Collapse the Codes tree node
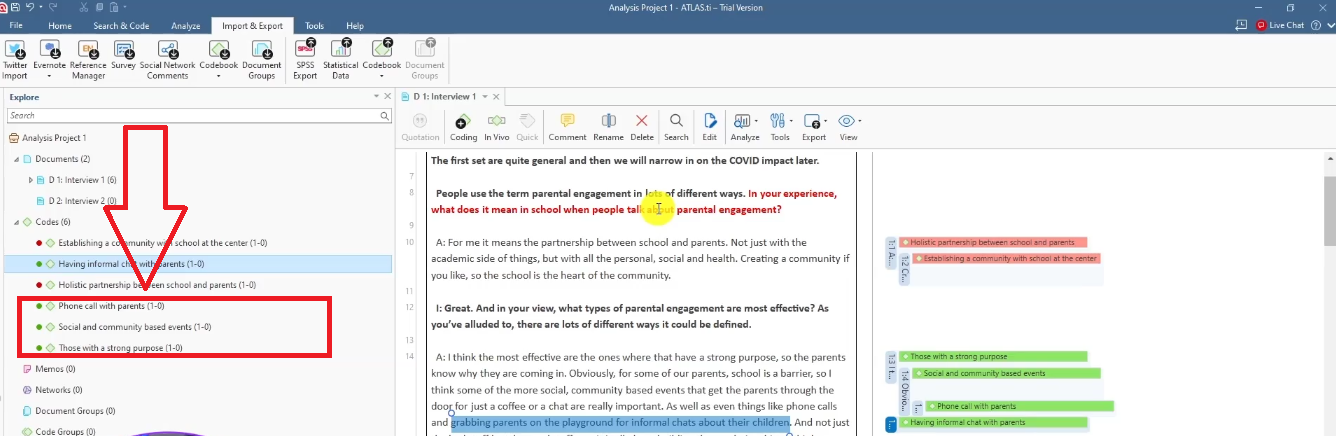Screen dimensions: 1336x436 pyautogui.click(x=16, y=222)
